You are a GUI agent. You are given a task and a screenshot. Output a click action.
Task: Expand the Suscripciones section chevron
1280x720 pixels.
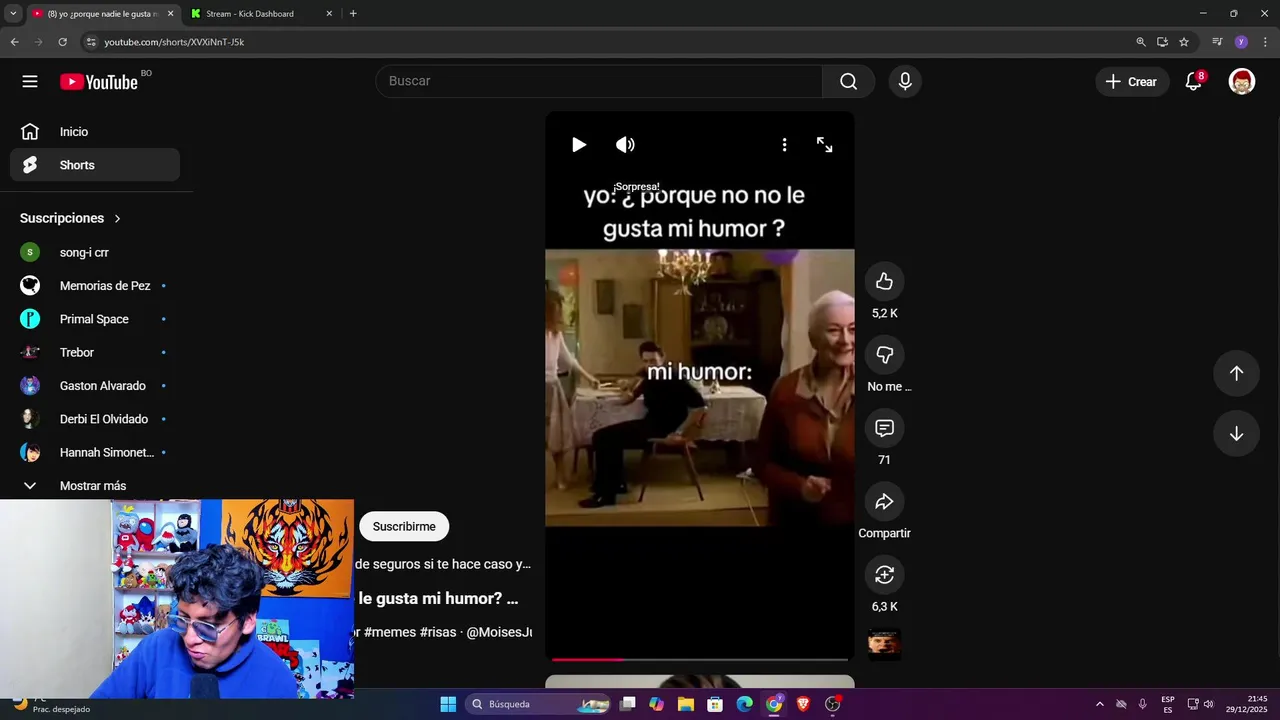[x=117, y=218]
